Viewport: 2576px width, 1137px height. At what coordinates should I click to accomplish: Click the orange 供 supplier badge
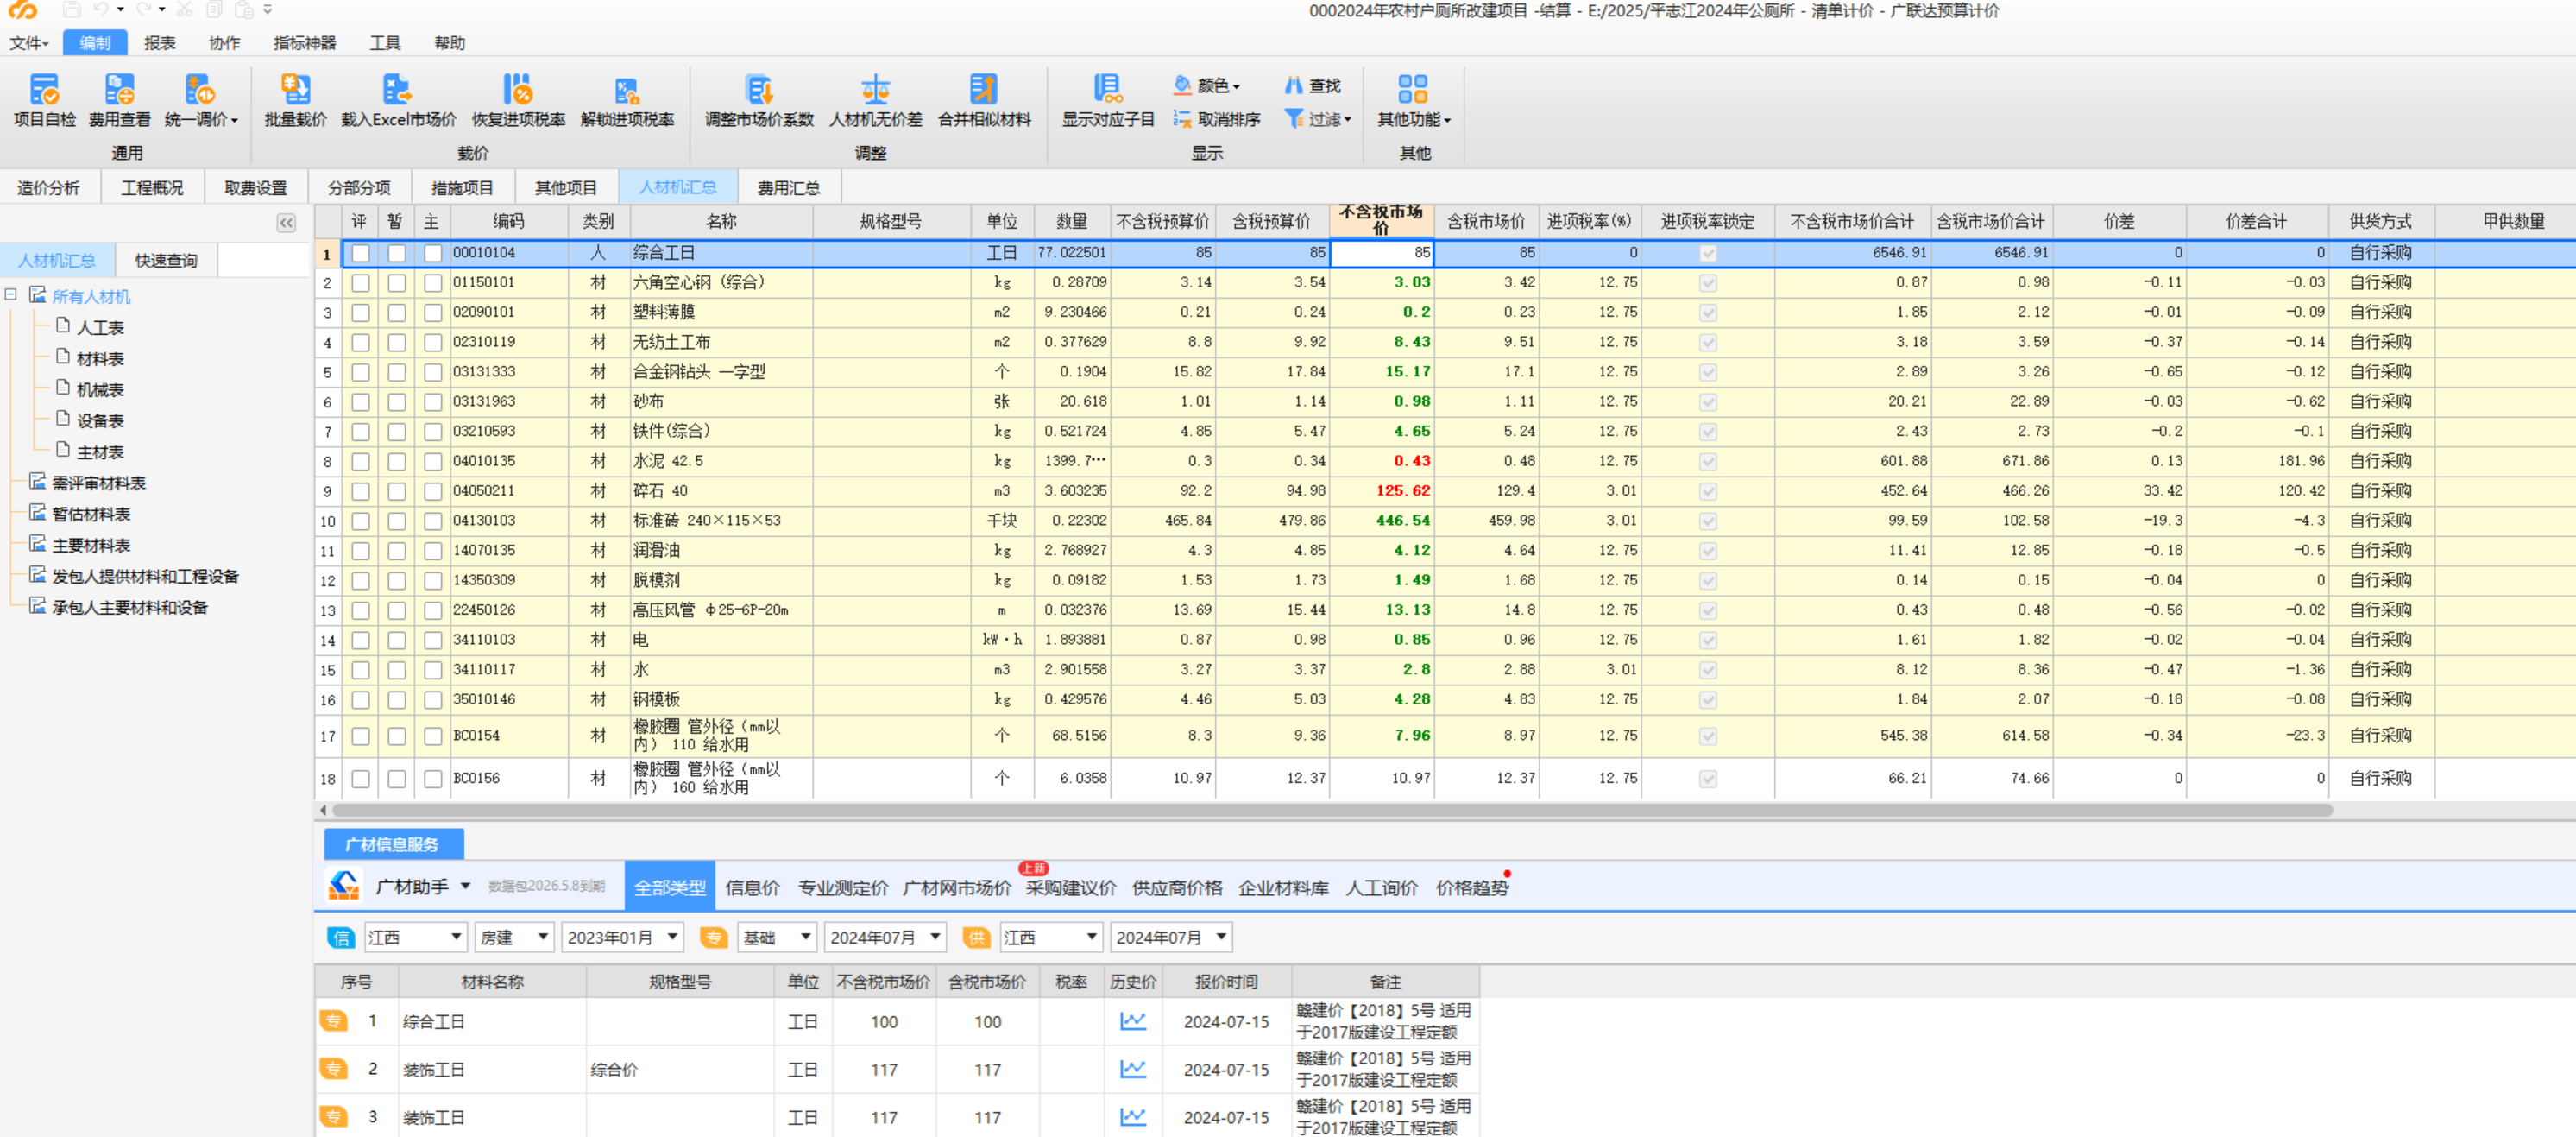pos(976,937)
